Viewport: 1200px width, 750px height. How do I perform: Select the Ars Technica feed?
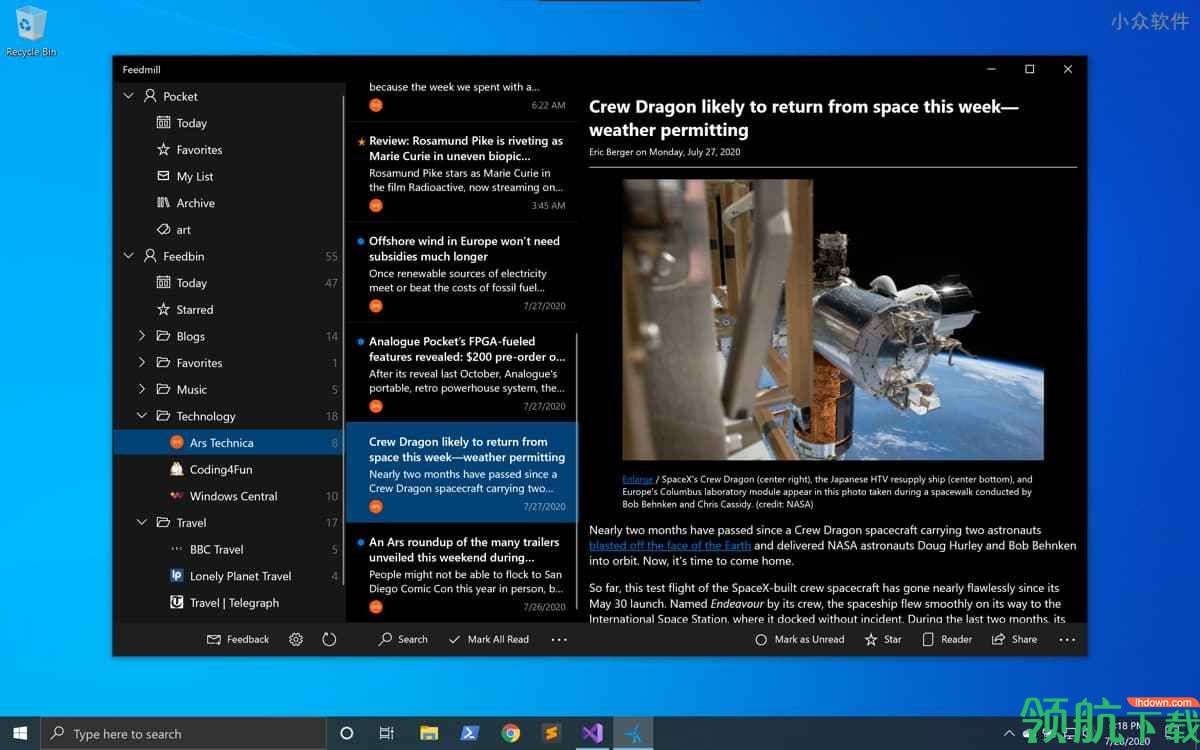(228, 442)
